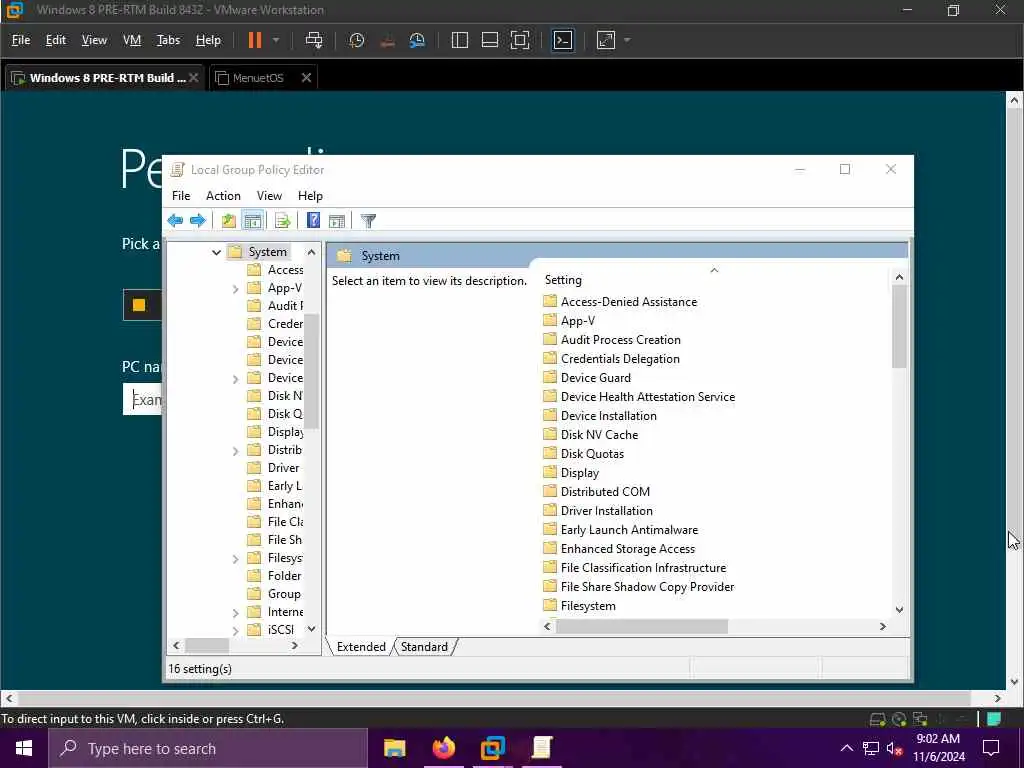
Task: Pause the VM with orange pause button
Action: [x=255, y=40]
